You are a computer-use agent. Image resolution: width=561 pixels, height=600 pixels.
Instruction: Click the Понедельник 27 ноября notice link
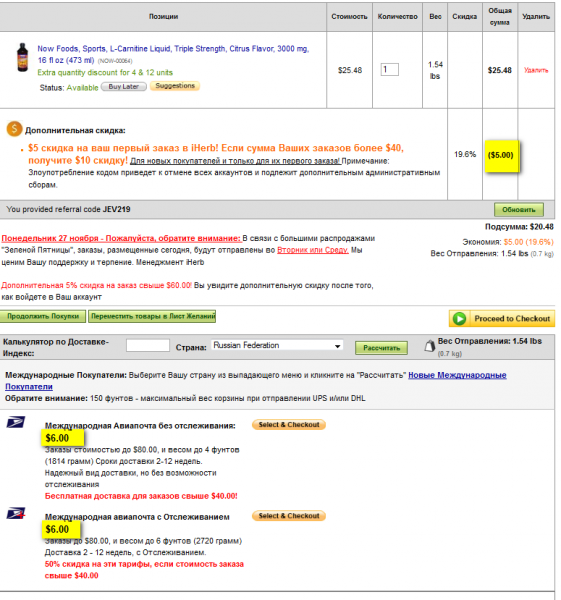(121, 238)
